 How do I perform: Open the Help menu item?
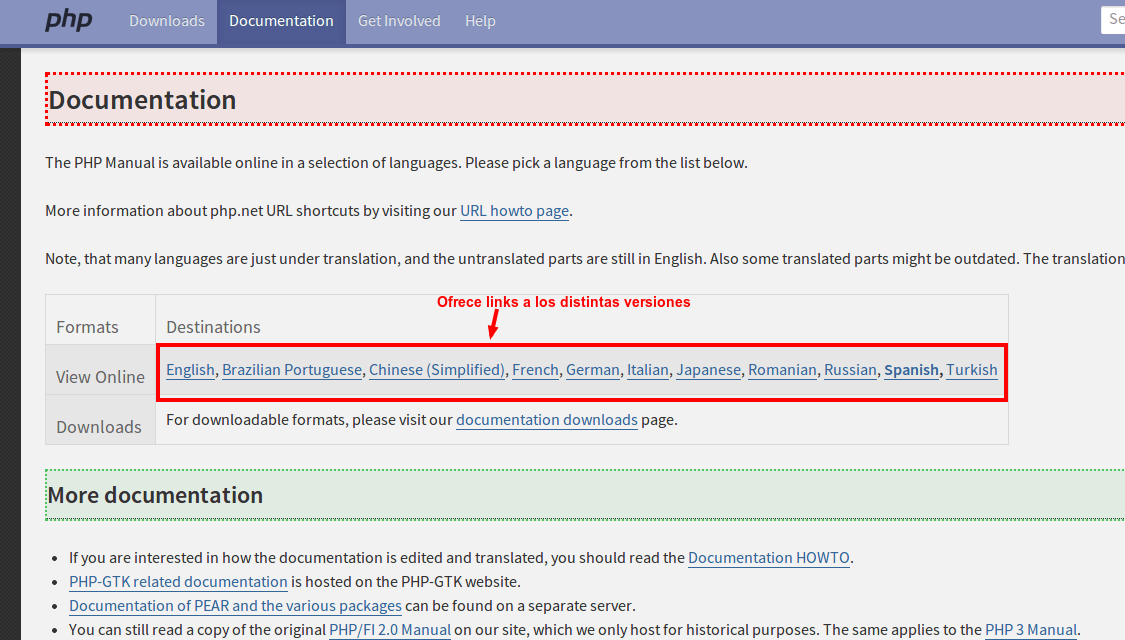(480, 22)
